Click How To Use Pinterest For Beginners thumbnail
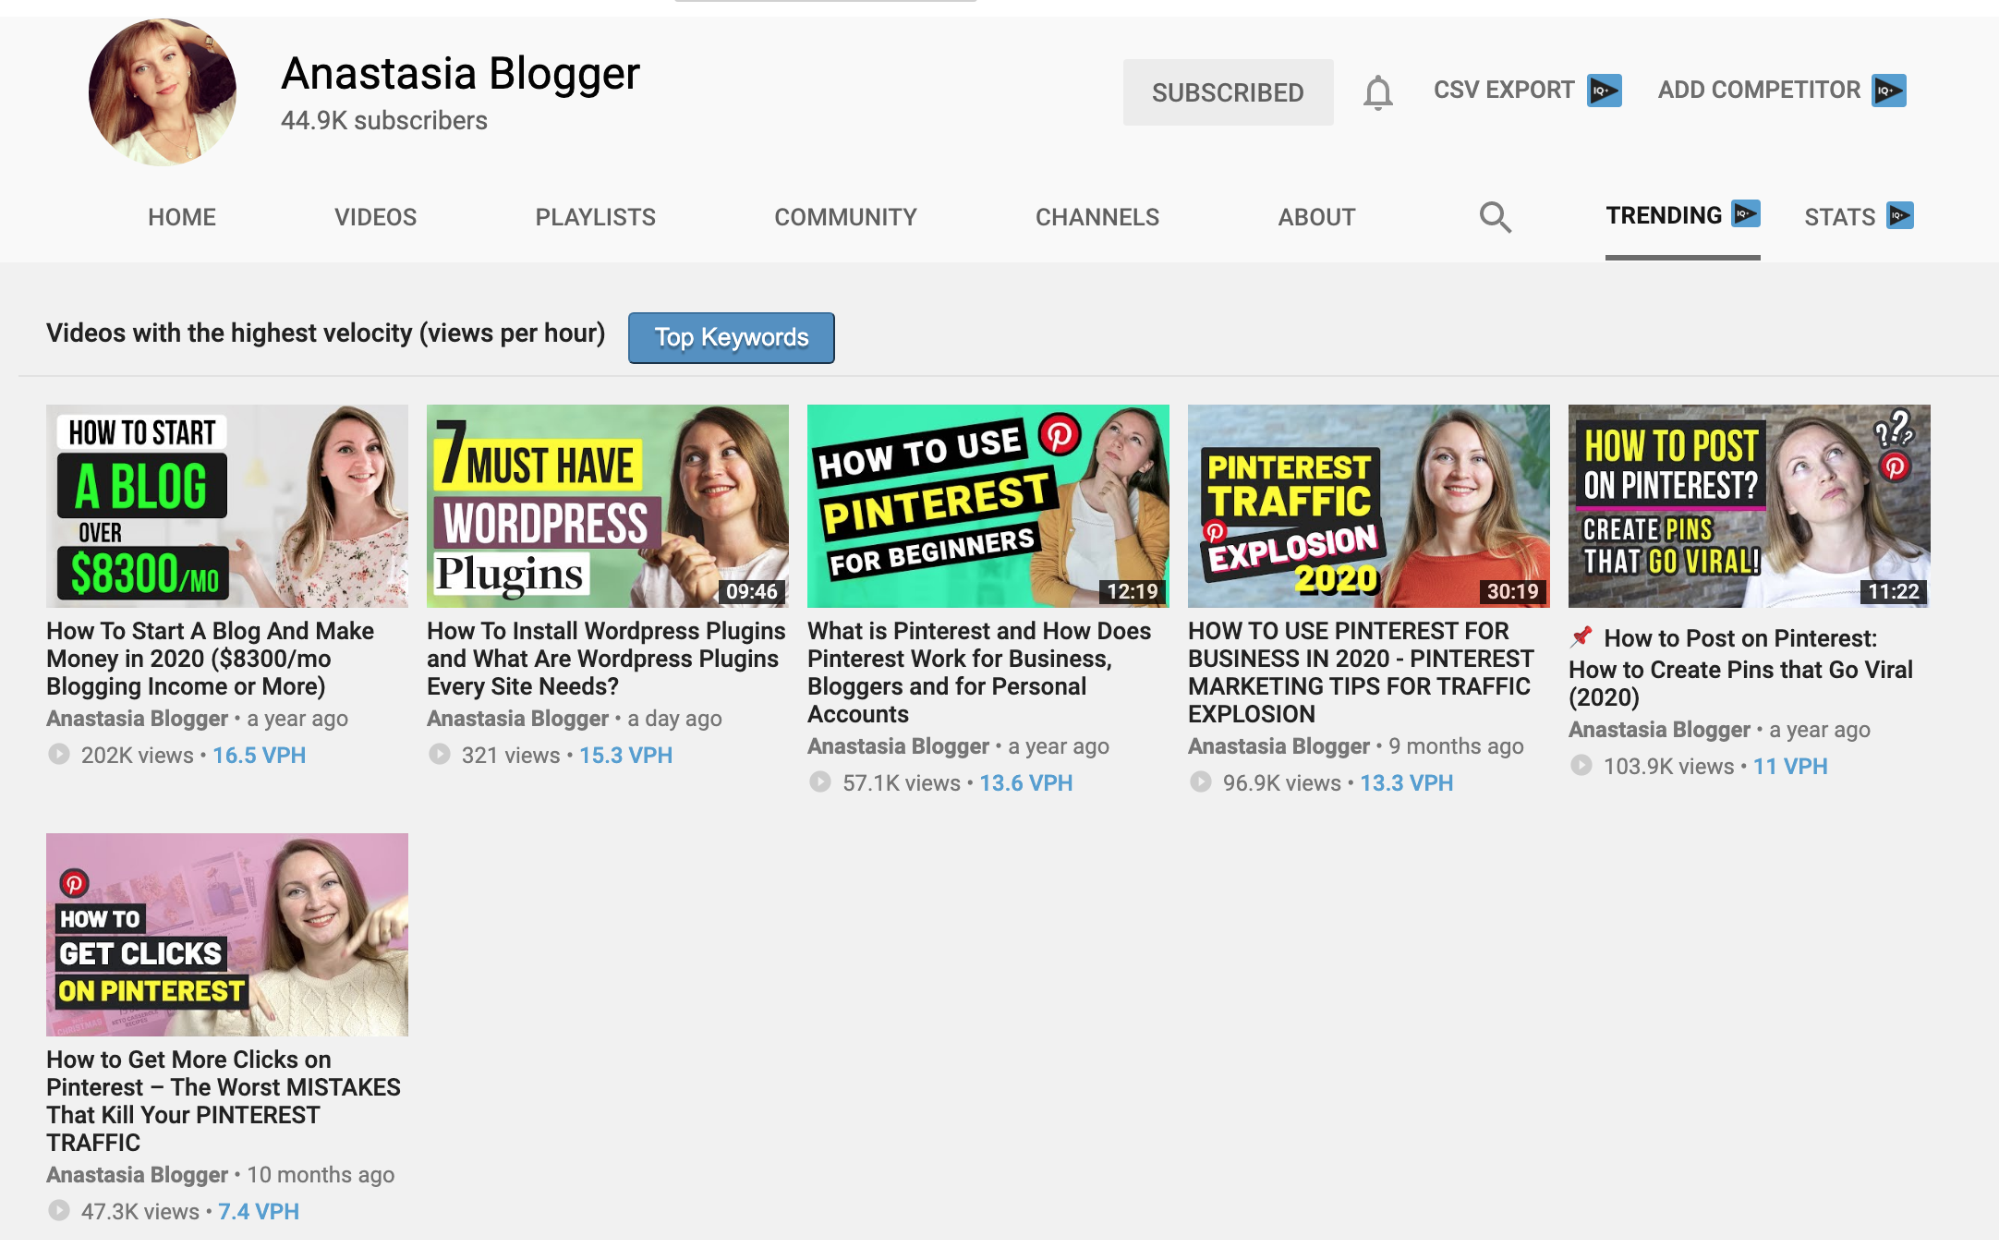The width and height of the screenshot is (1999, 1240). (988, 506)
